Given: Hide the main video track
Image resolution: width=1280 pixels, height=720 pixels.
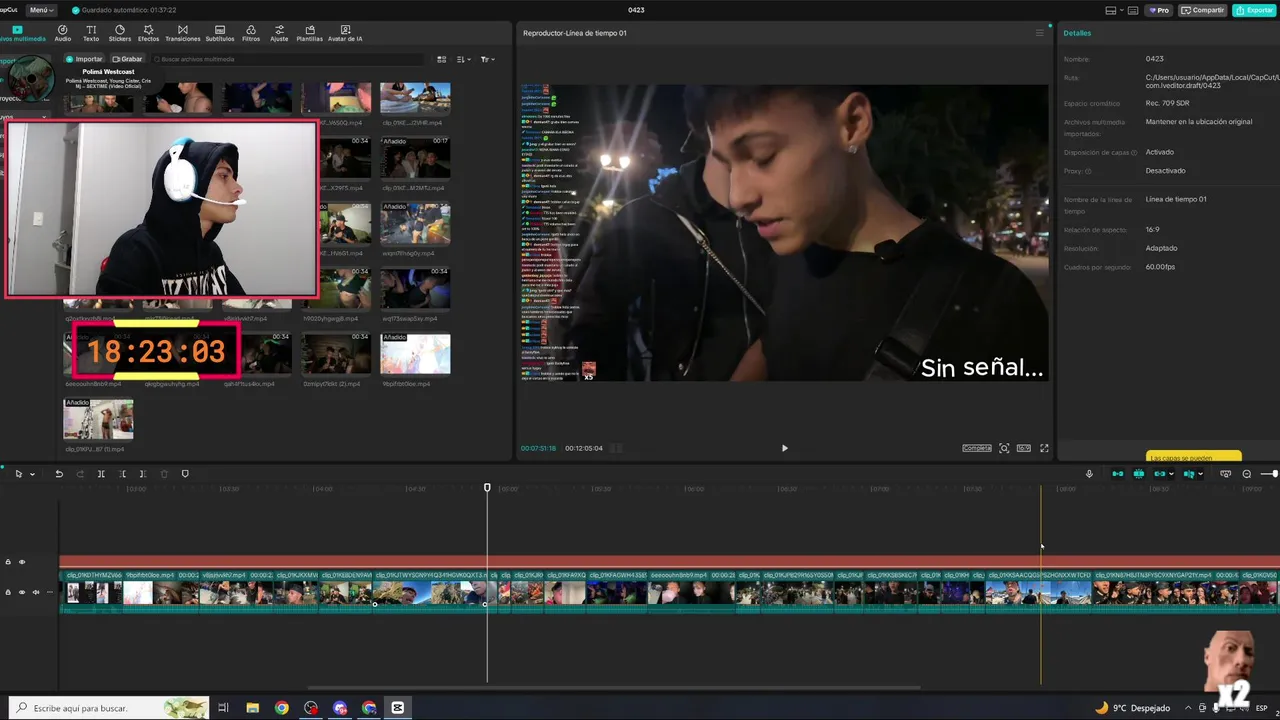Looking at the screenshot, I should pyautogui.click(x=21, y=592).
